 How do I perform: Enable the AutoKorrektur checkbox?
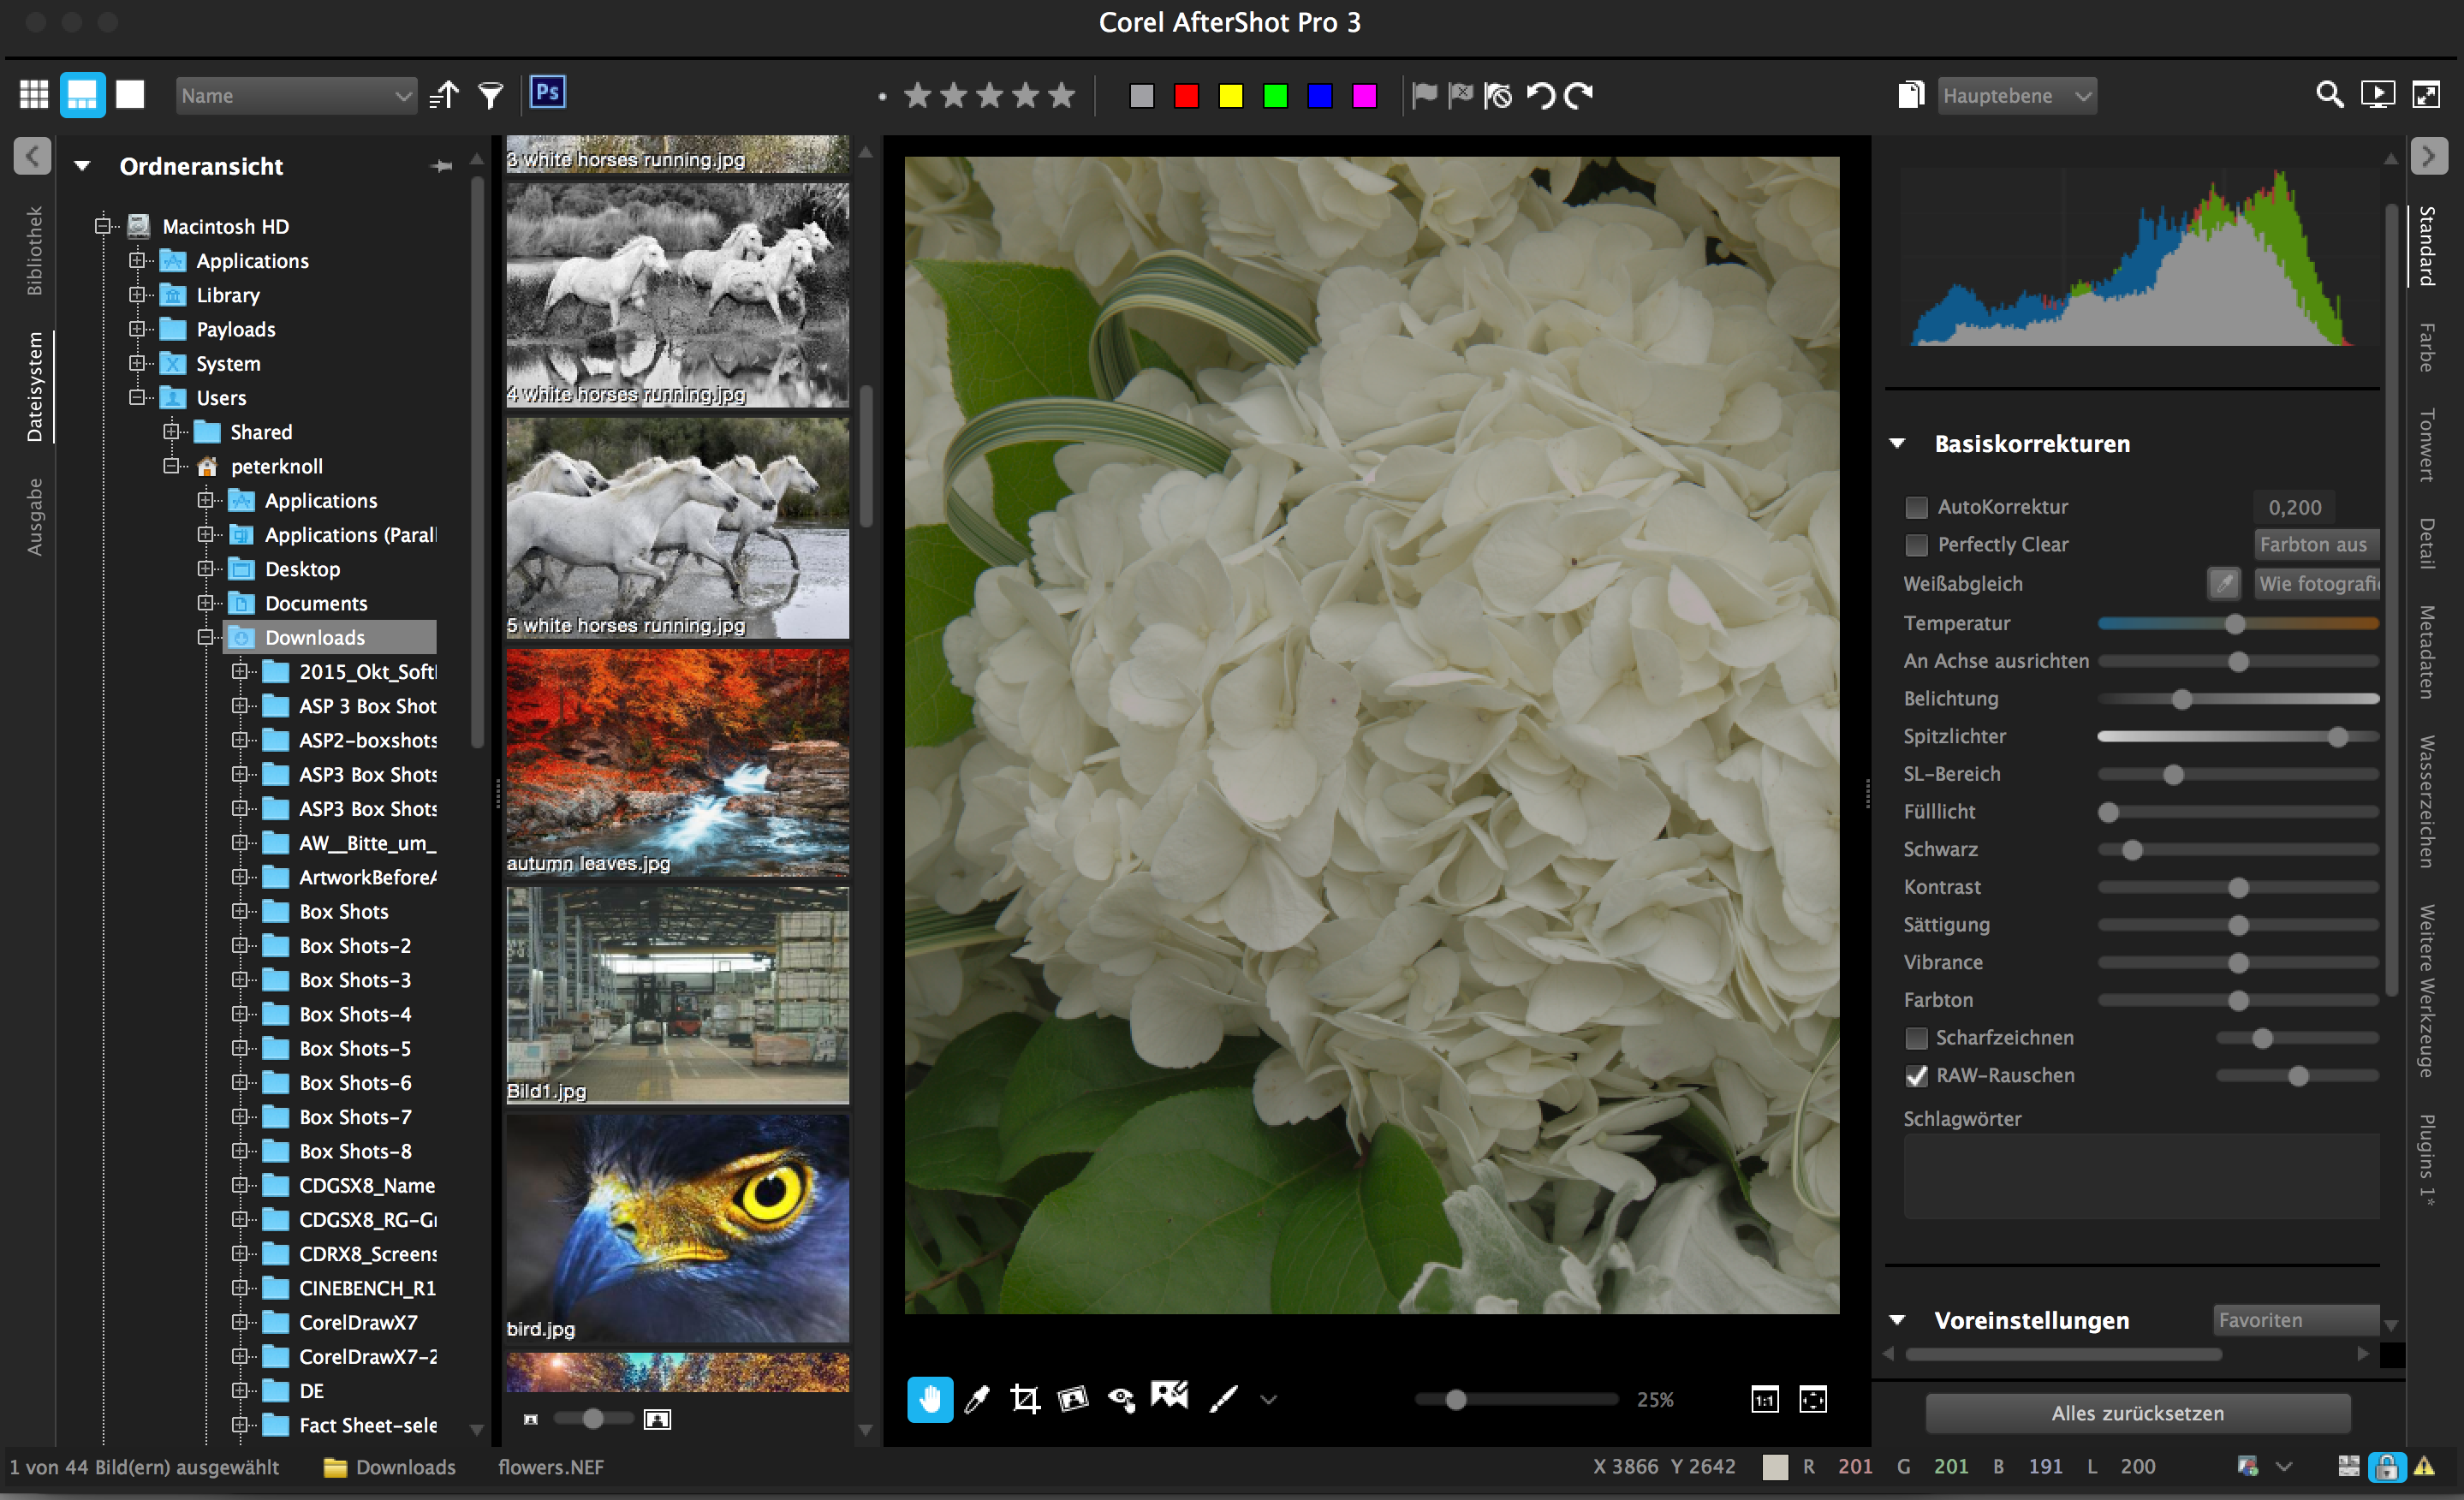[x=1917, y=507]
